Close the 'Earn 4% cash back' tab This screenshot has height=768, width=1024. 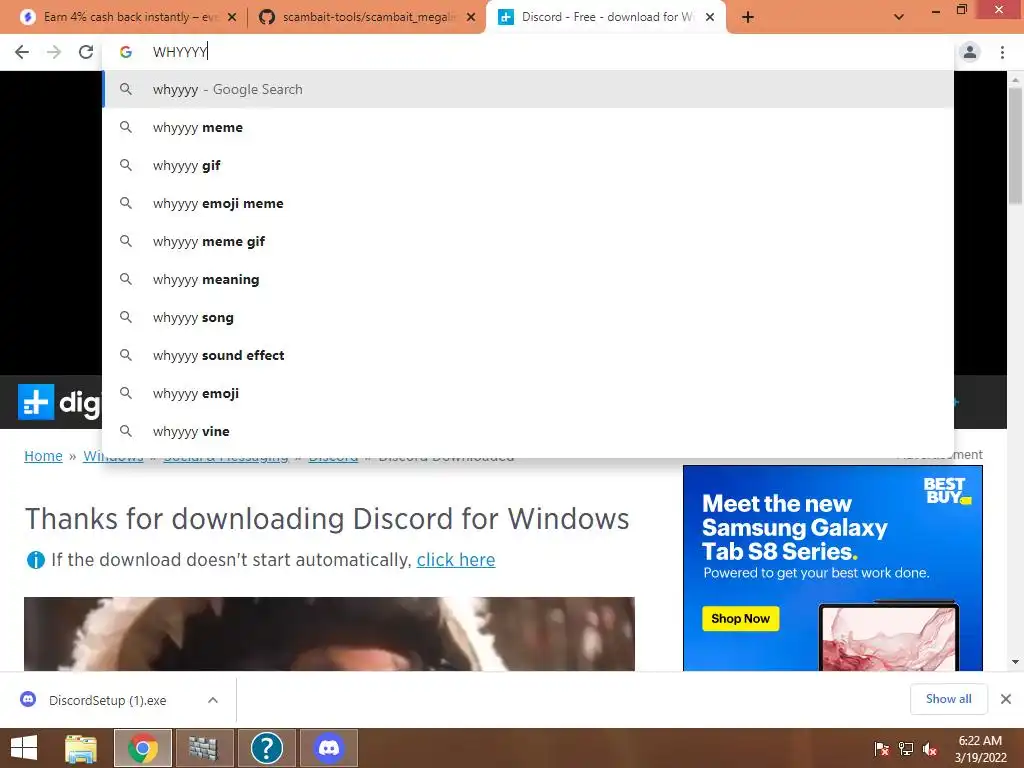[232, 17]
